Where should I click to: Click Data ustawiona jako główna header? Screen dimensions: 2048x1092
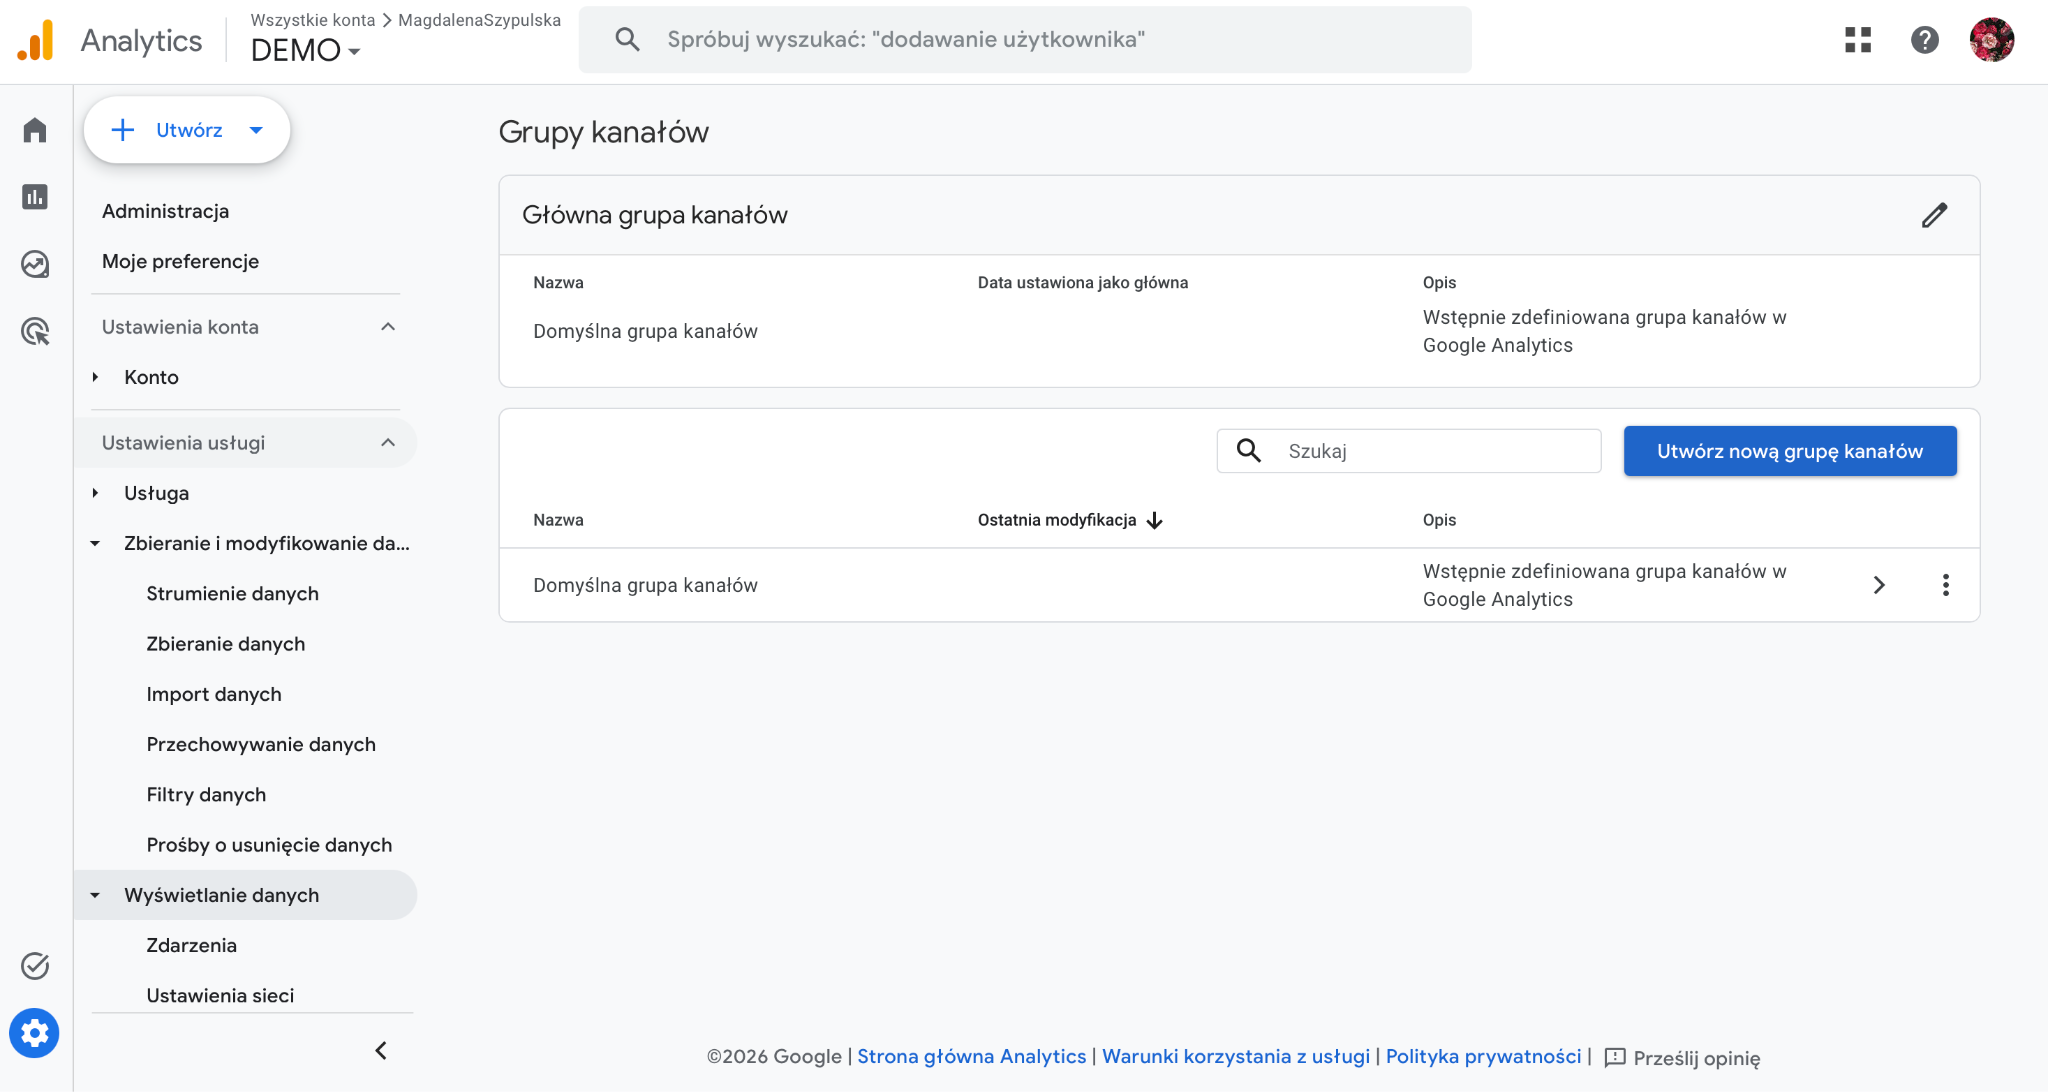(1083, 283)
